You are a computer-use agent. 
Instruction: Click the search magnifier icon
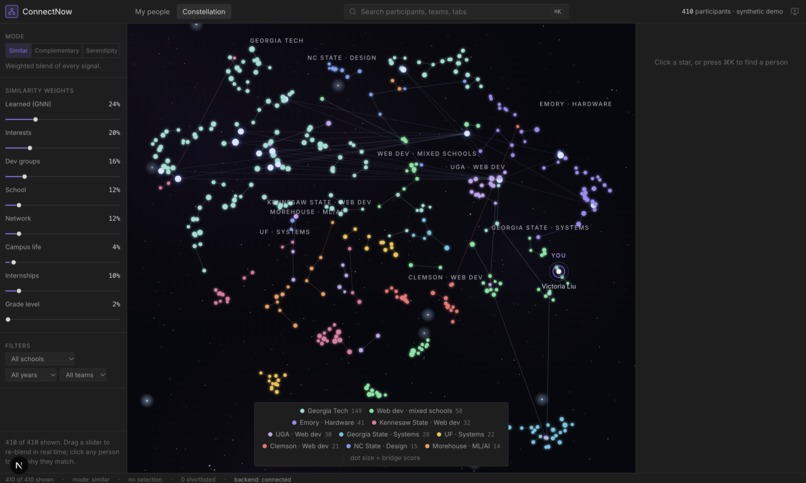pyautogui.click(x=353, y=11)
